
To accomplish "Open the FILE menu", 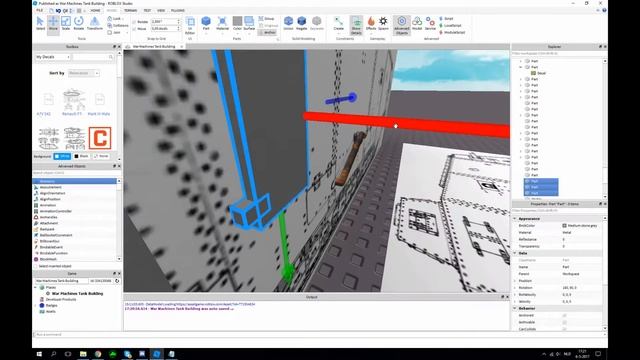I will click(x=40, y=10).
